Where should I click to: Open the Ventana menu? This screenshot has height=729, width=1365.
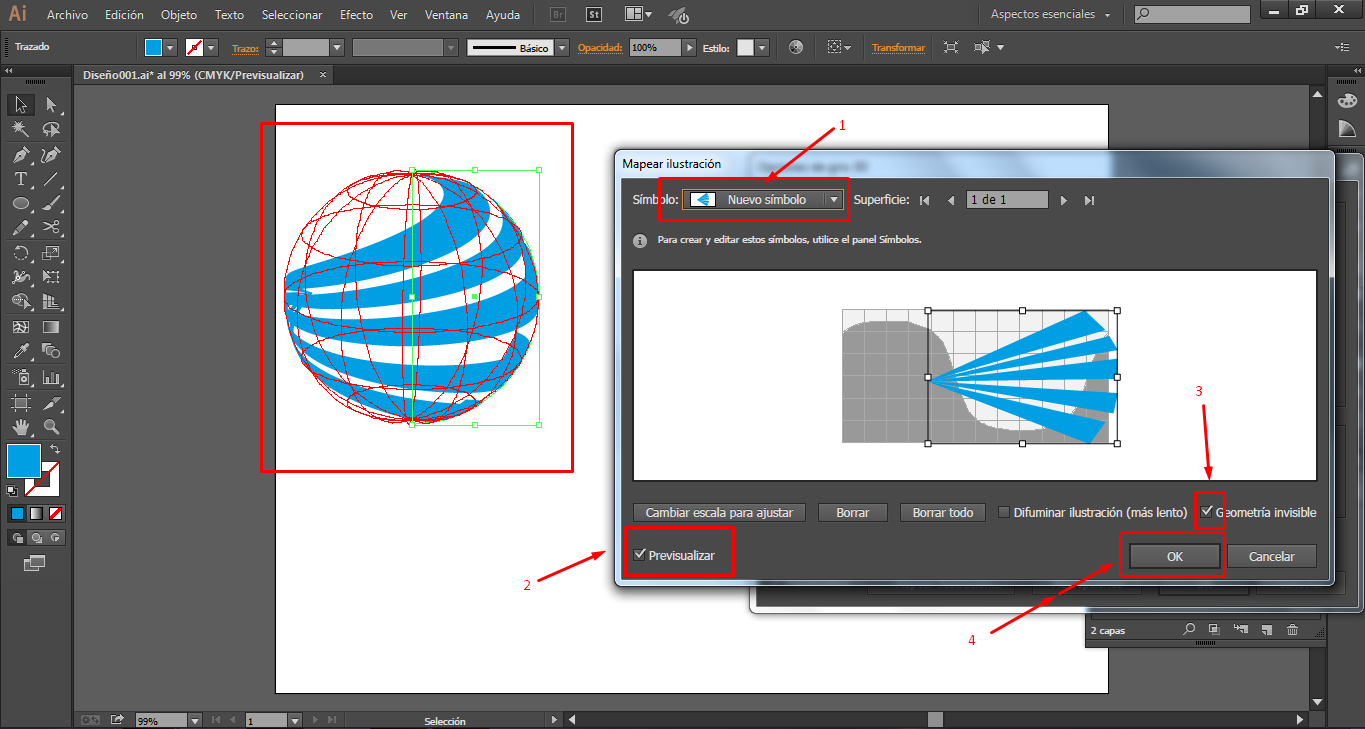445,15
